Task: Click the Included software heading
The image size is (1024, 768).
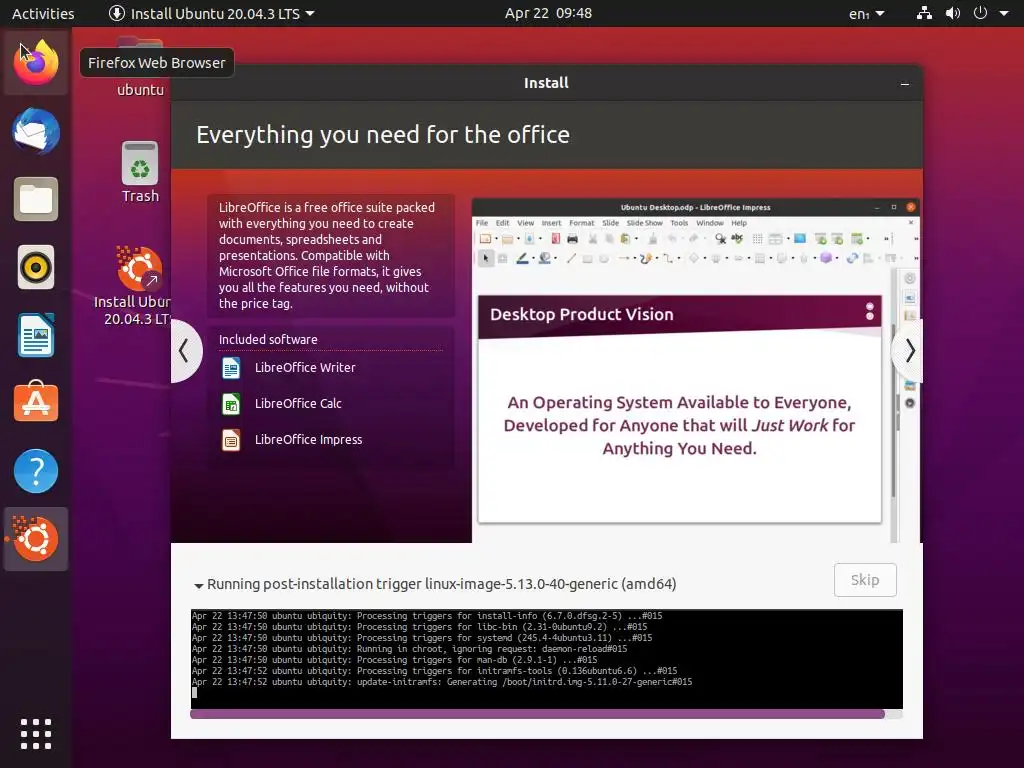Action: 268,340
